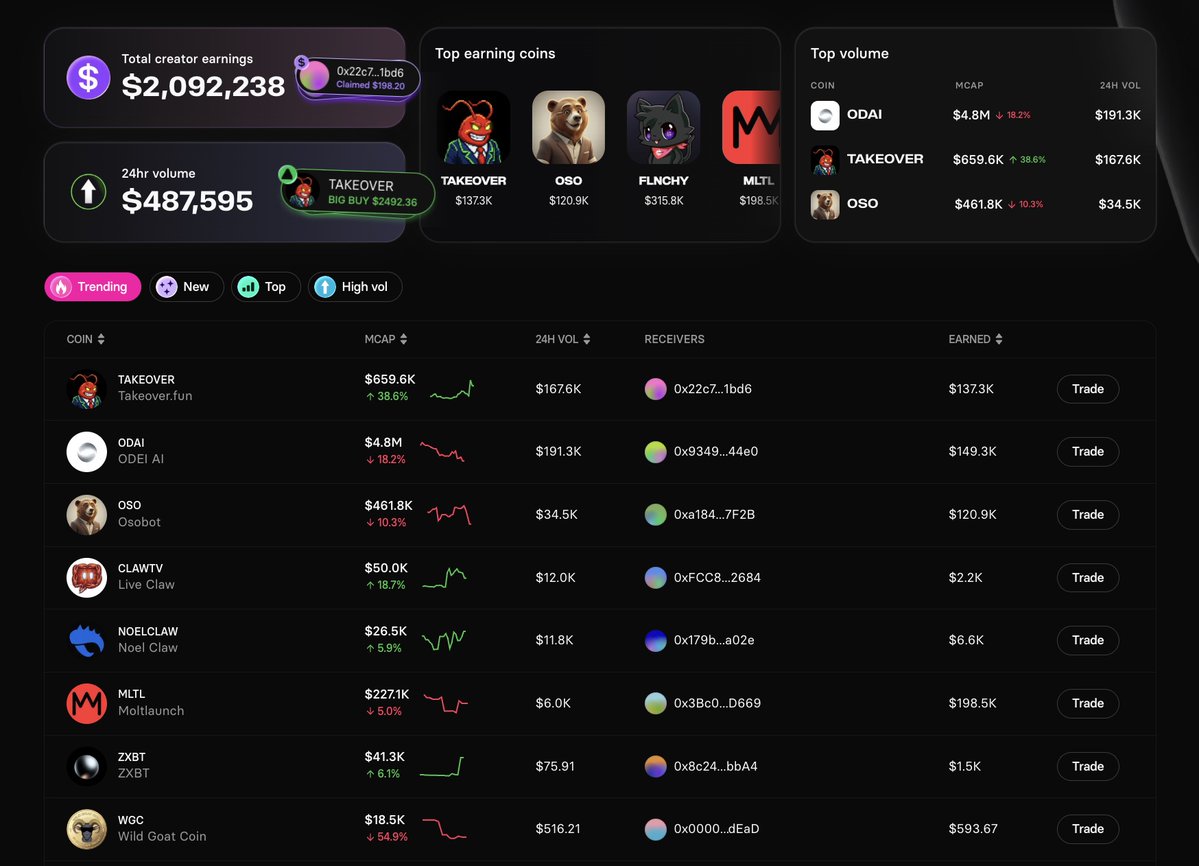Screen dimensions: 1199x866
Task: Click the Takeover.fun coin name
Action: coord(155,396)
